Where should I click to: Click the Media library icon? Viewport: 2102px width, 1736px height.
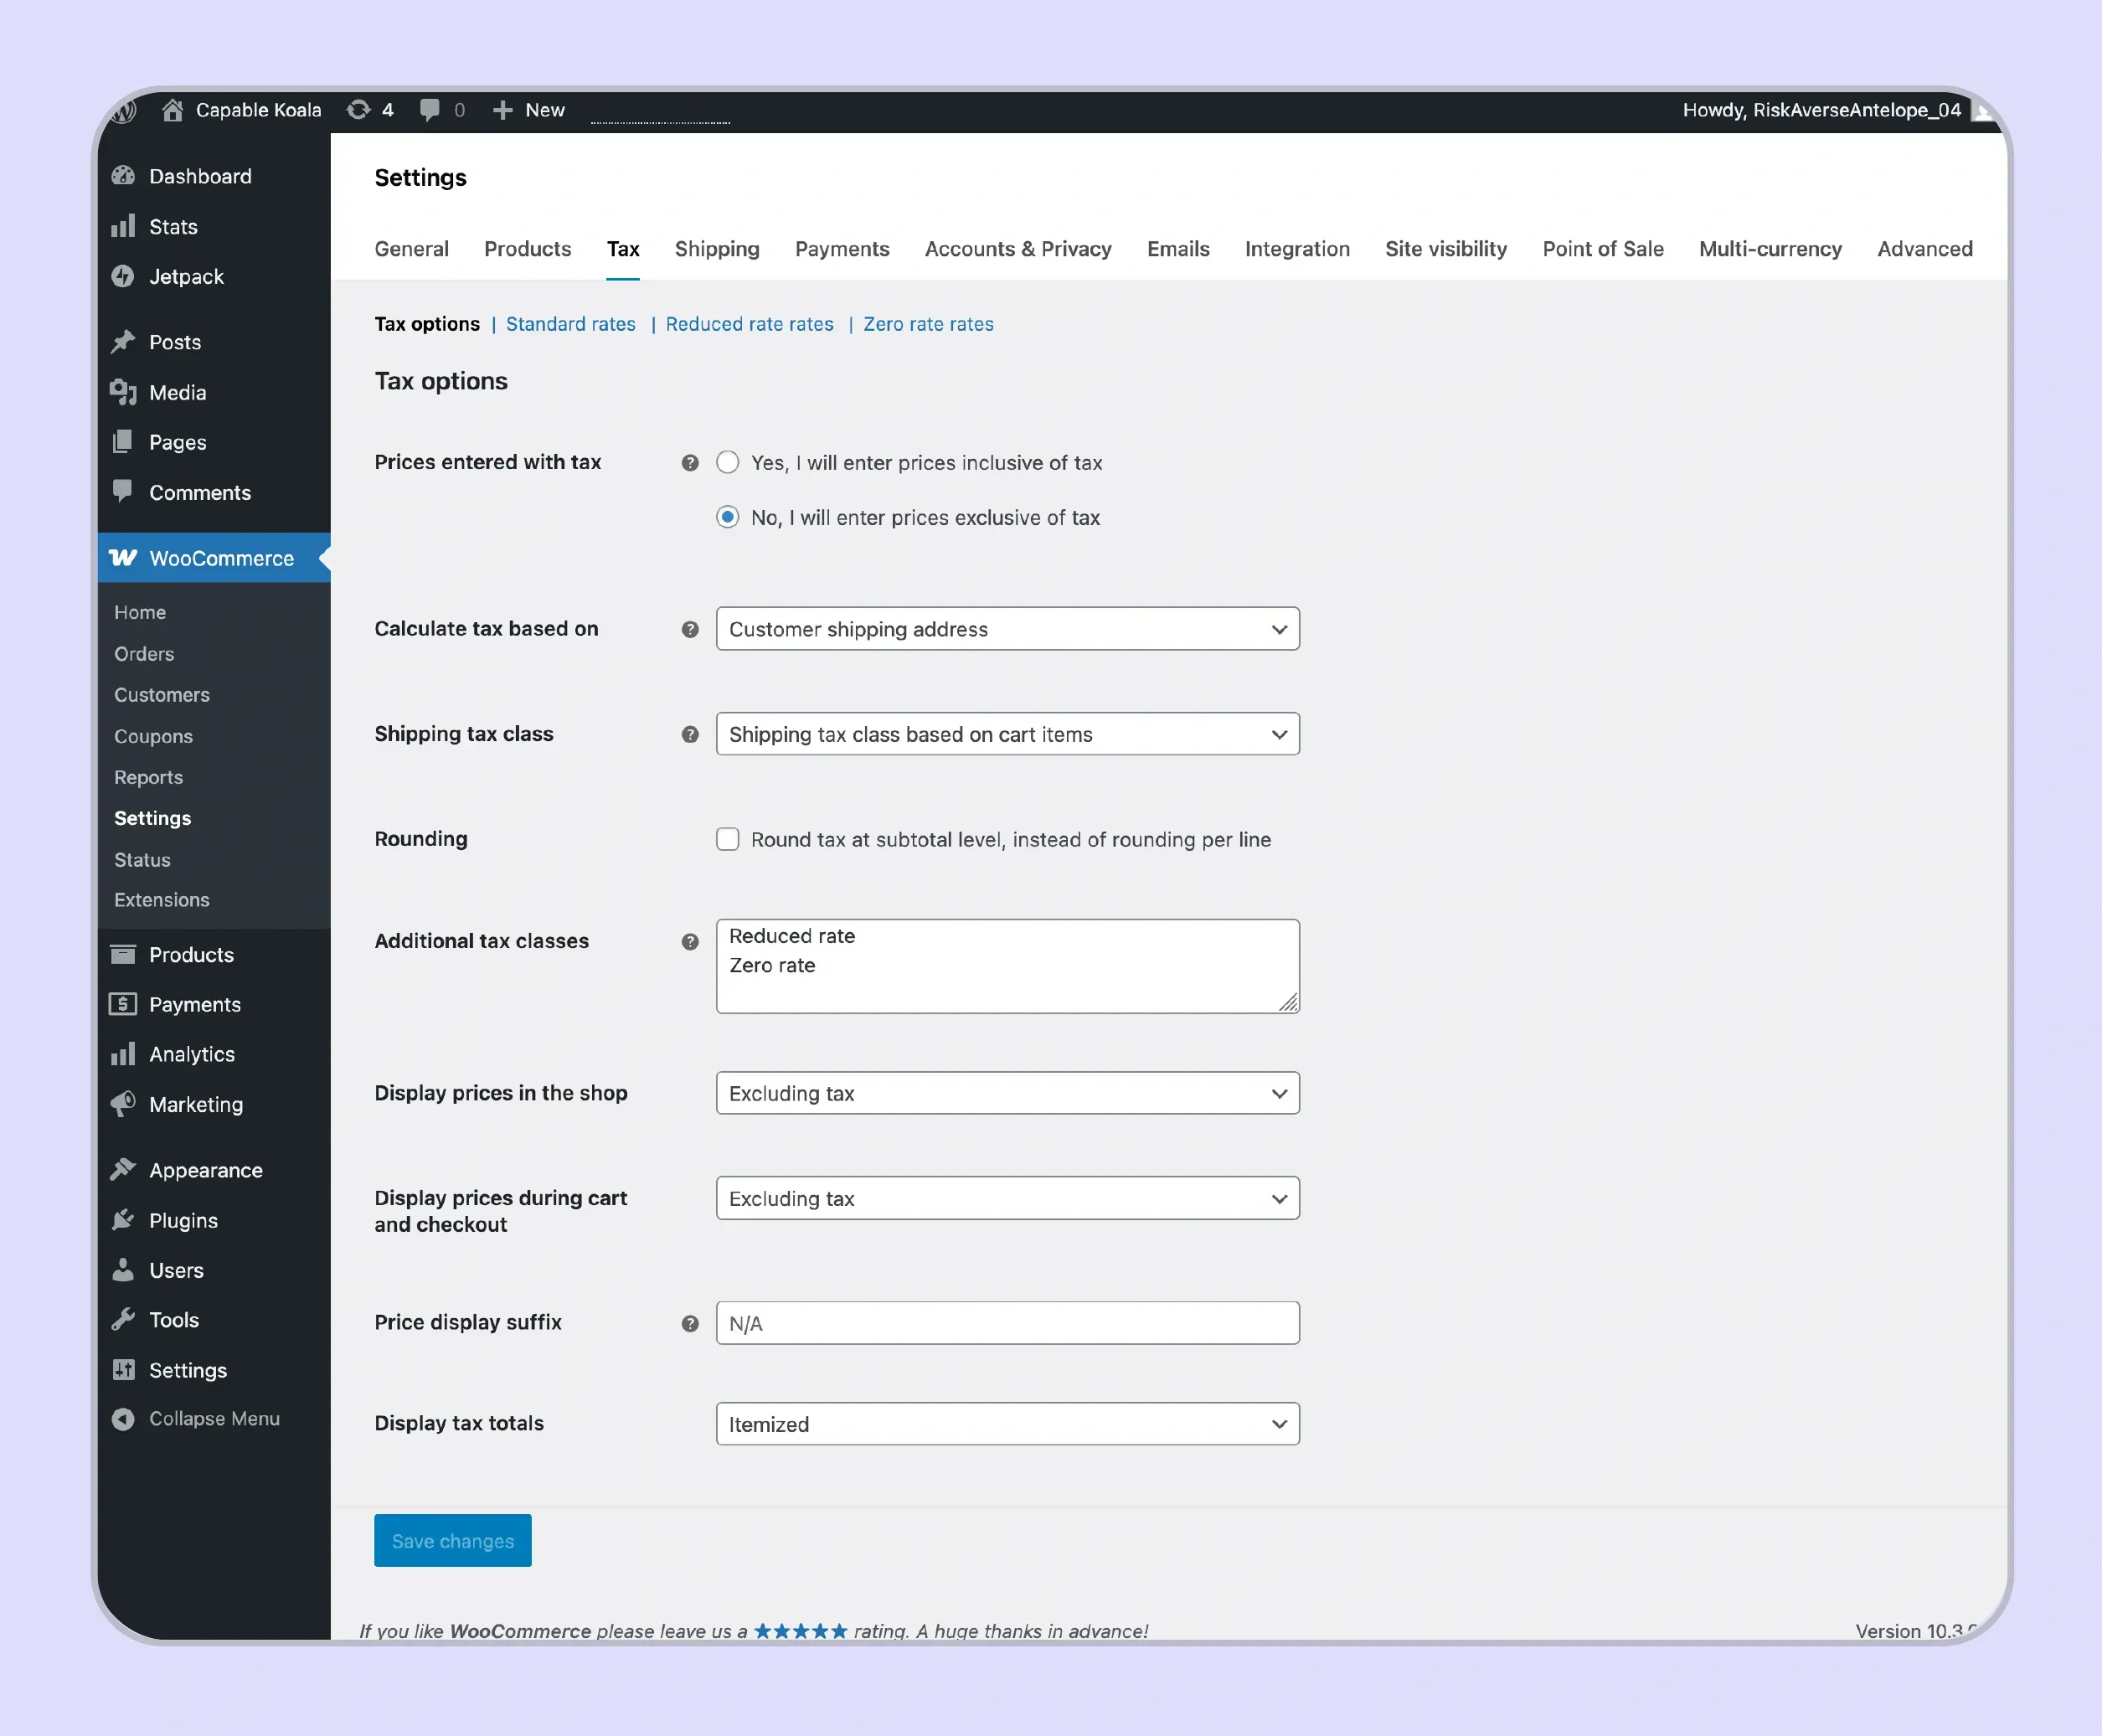(123, 392)
